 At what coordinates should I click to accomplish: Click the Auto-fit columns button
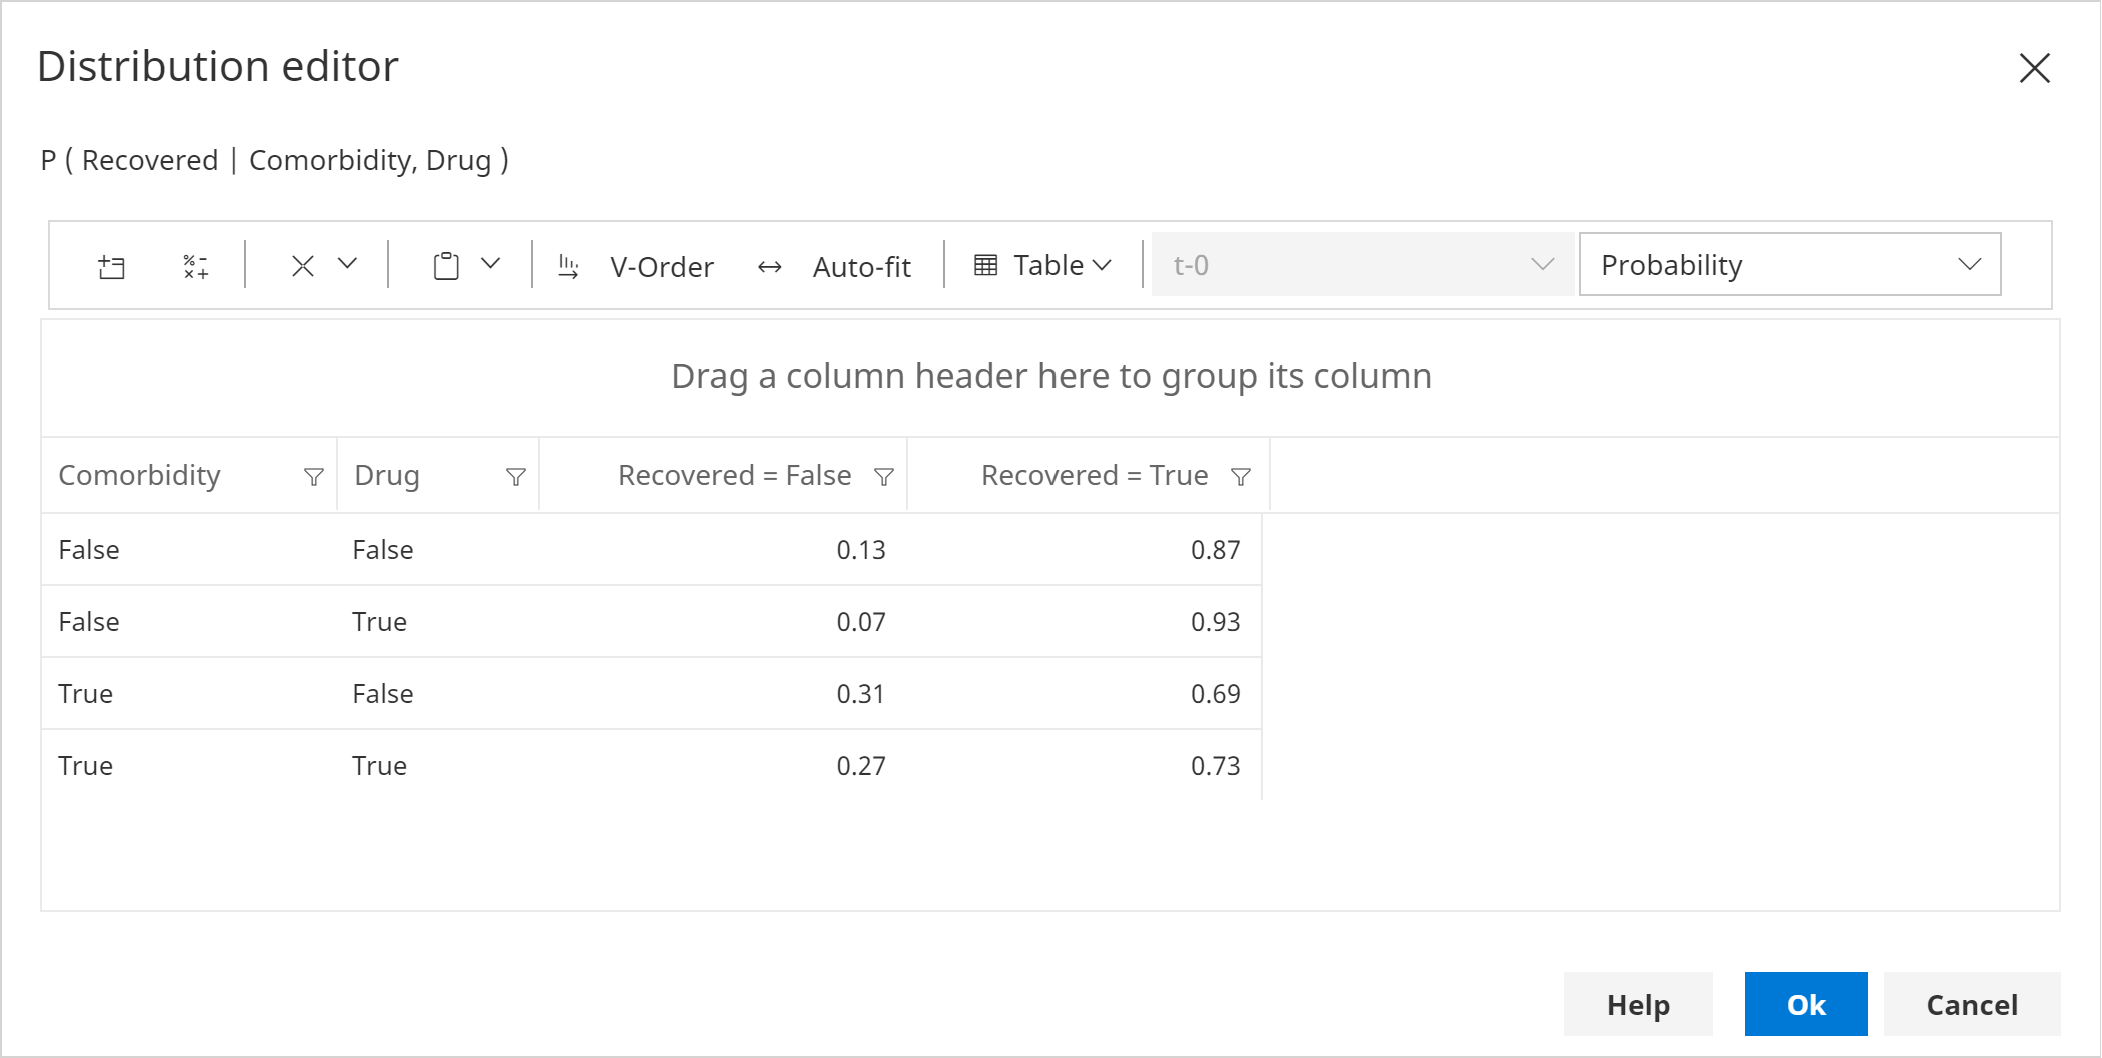click(x=835, y=266)
